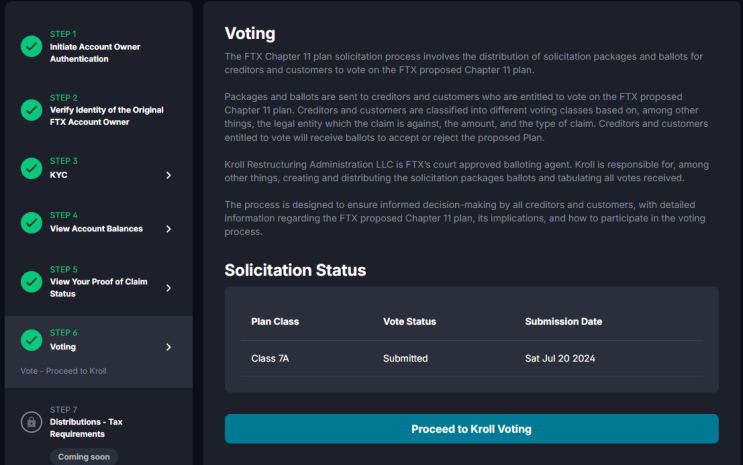743x465 pixels.
Task: Expand the Voting step chevron
Action: (x=168, y=347)
